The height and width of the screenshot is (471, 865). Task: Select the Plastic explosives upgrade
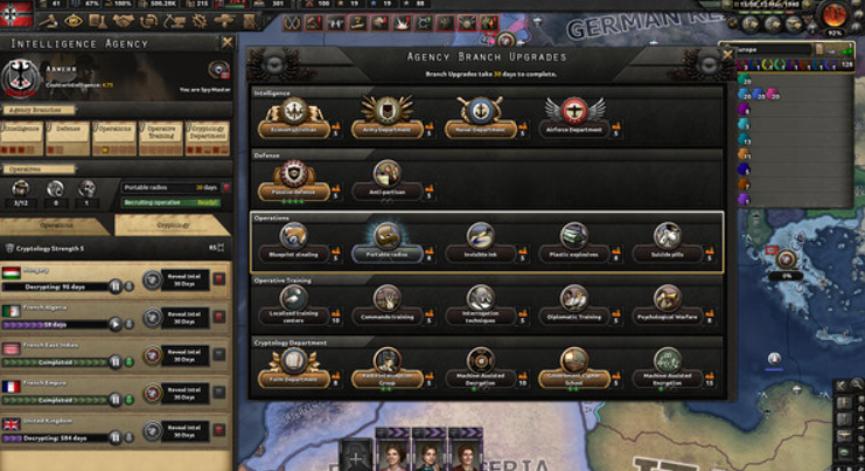coord(574,242)
